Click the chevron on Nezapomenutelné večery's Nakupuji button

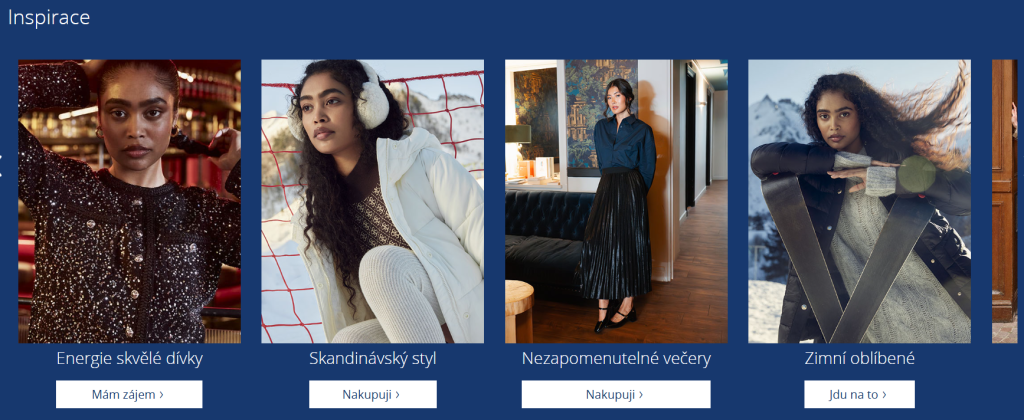tap(641, 395)
